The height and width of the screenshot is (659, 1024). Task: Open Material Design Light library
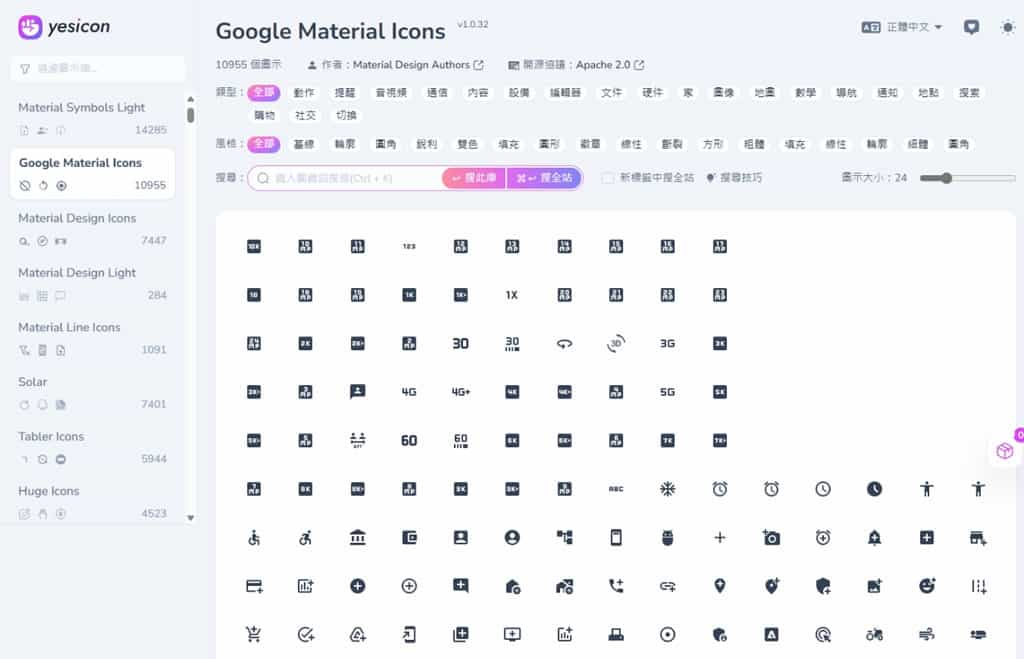click(92, 283)
